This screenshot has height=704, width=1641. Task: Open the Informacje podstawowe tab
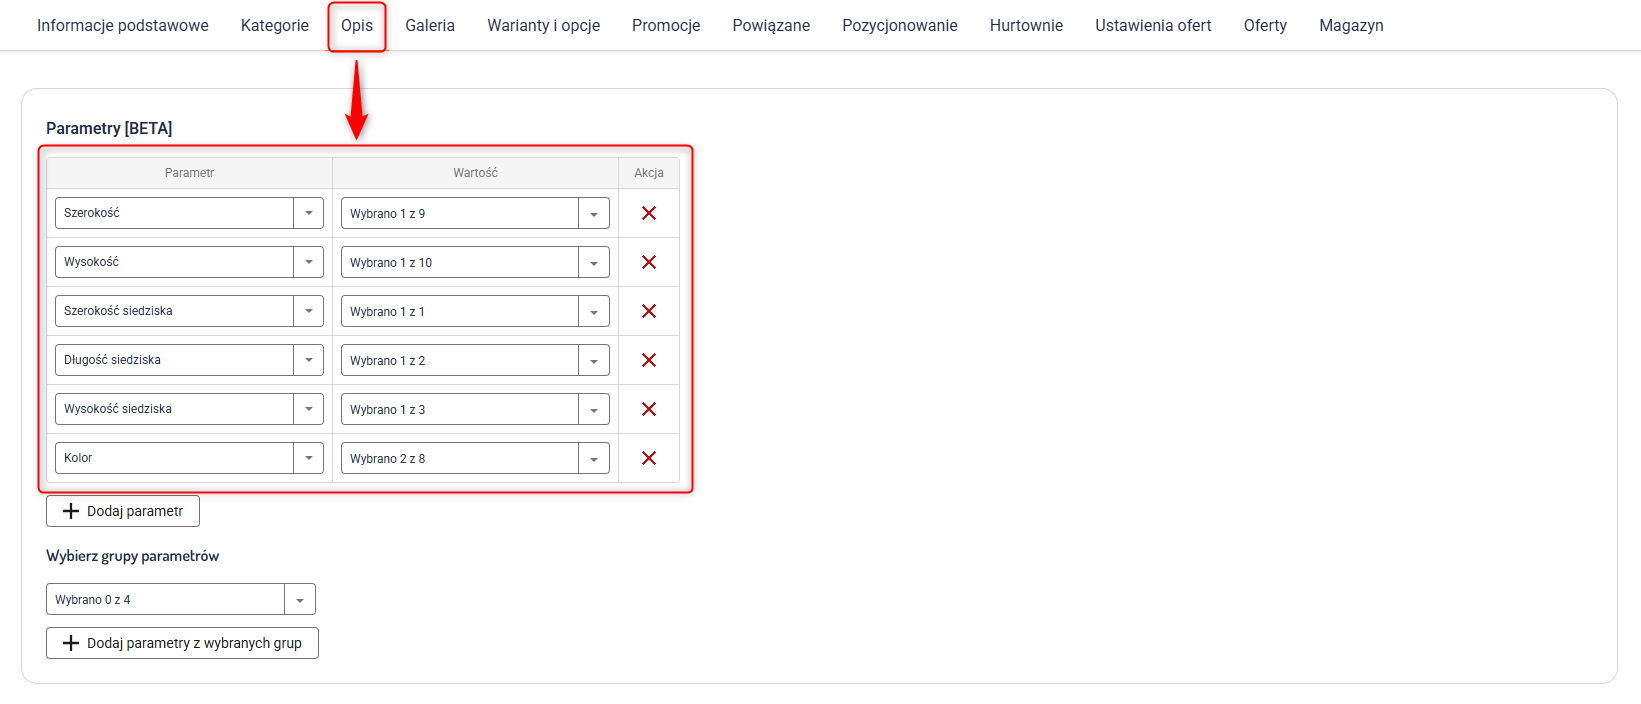coord(123,26)
